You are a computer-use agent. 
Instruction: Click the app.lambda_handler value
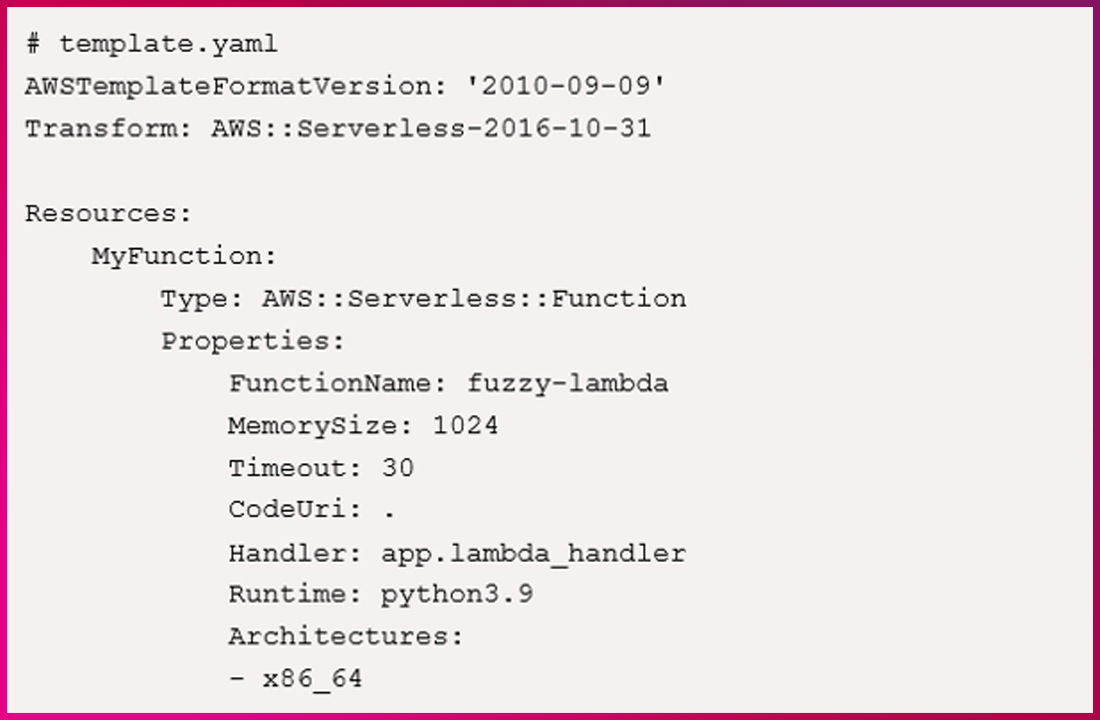pyautogui.click(x=533, y=553)
